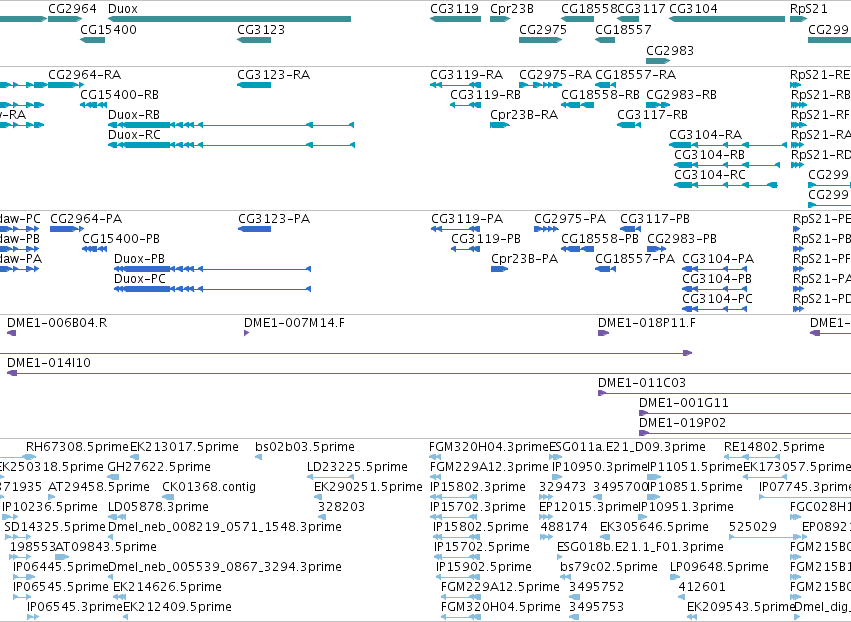The height and width of the screenshot is (622, 851).
Task: Click the CG18557-RA transcript label
Action: 636,74
